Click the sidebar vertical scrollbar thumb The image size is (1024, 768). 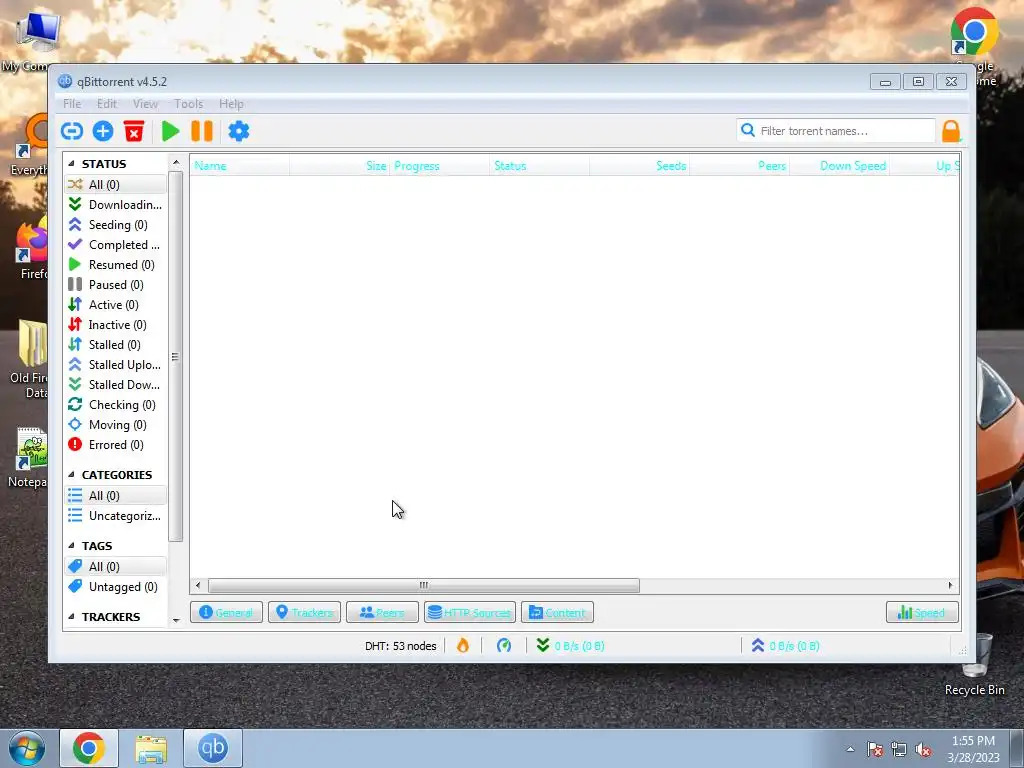[x=175, y=357]
